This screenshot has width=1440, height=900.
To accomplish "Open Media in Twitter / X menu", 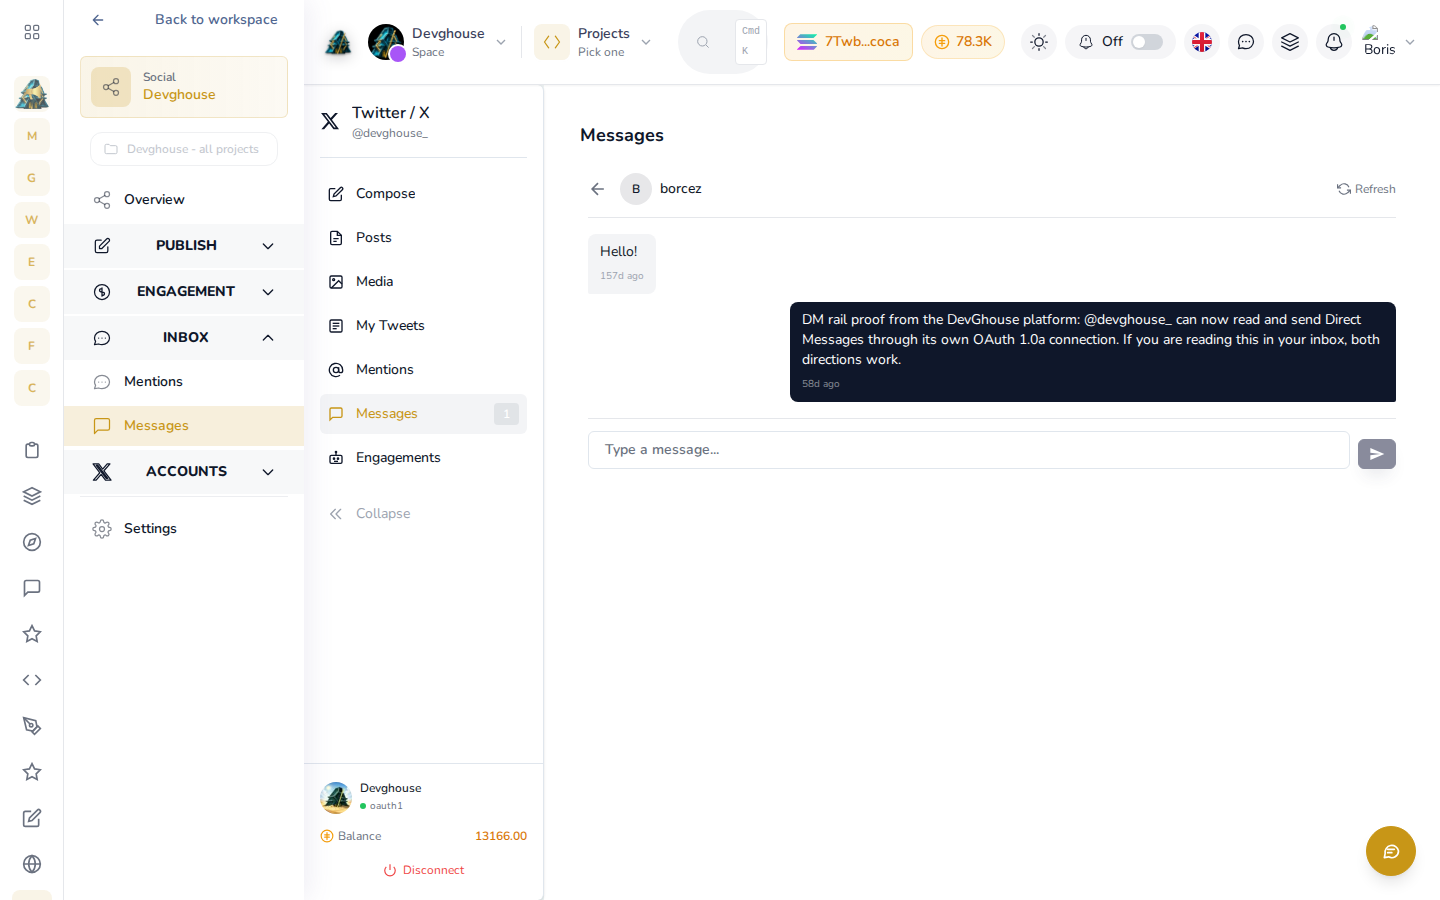I will 423,282.
